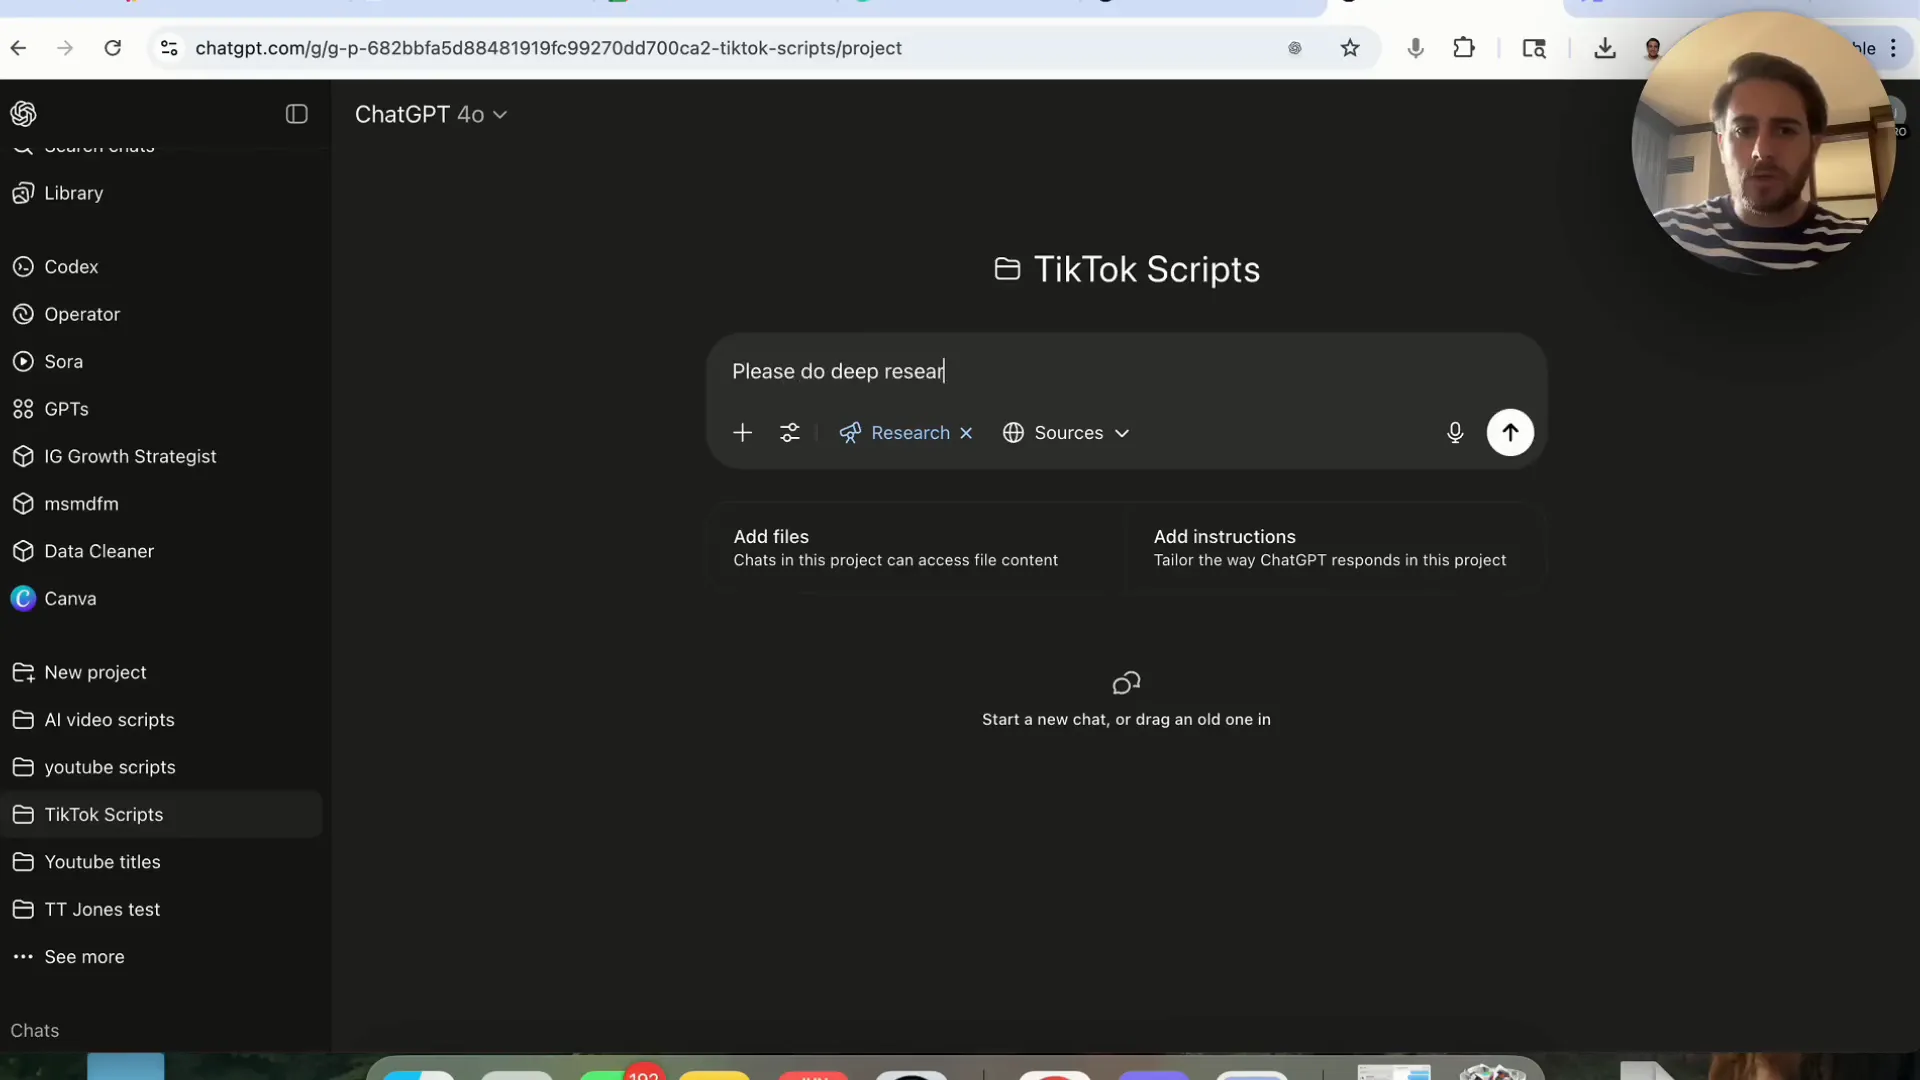Open the browser extensions puzzle icon
This screenshot has height=1080, width=1920.
click(x=1464, y=48)
